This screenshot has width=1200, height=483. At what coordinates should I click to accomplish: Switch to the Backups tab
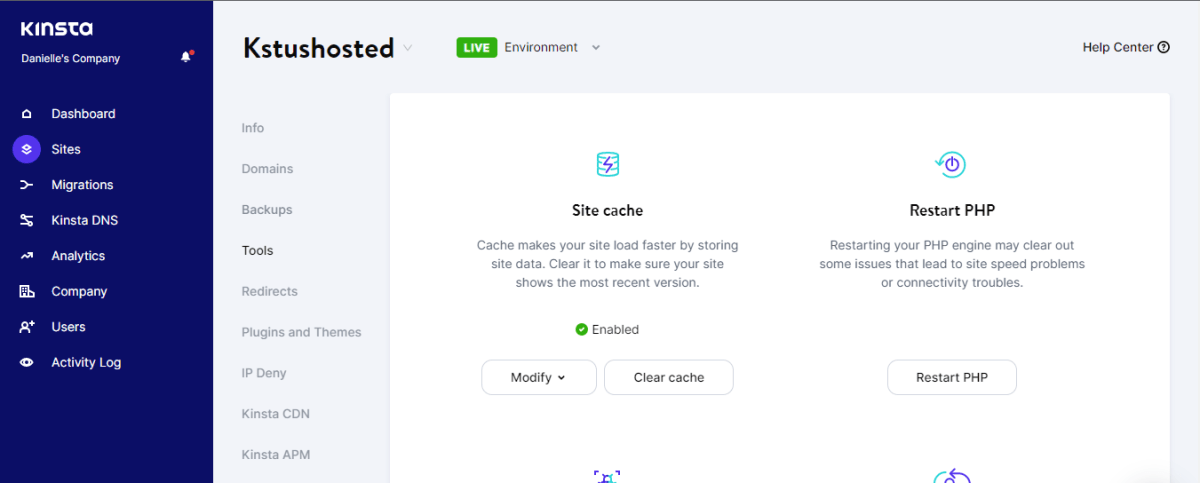(267, 210)
